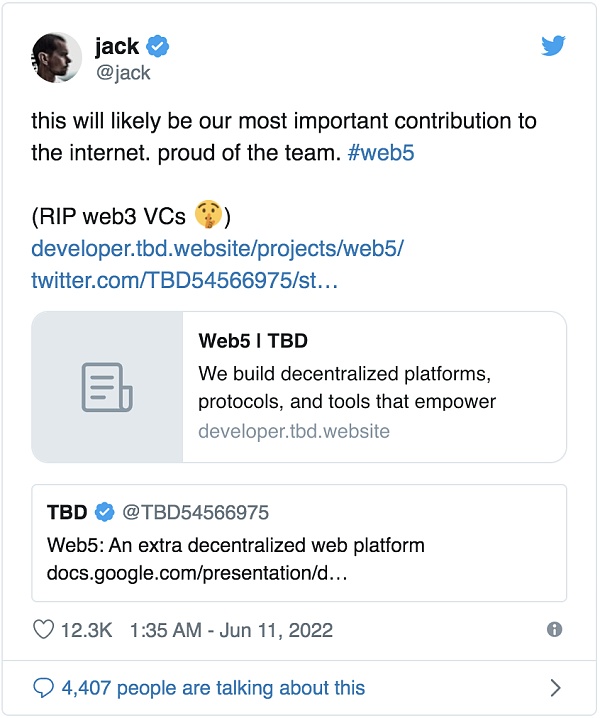Expand conversation with right chevron arrow

556,688
